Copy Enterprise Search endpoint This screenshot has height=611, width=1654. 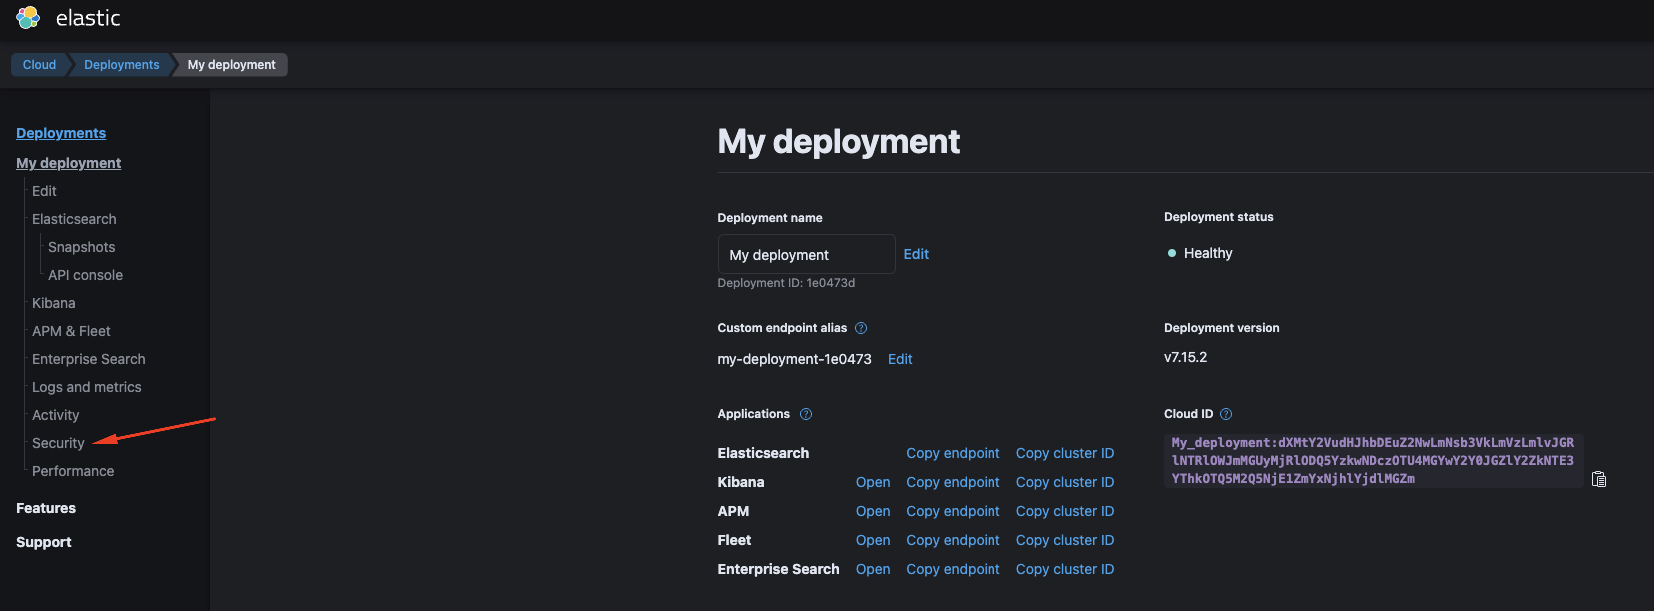(953, 569)
